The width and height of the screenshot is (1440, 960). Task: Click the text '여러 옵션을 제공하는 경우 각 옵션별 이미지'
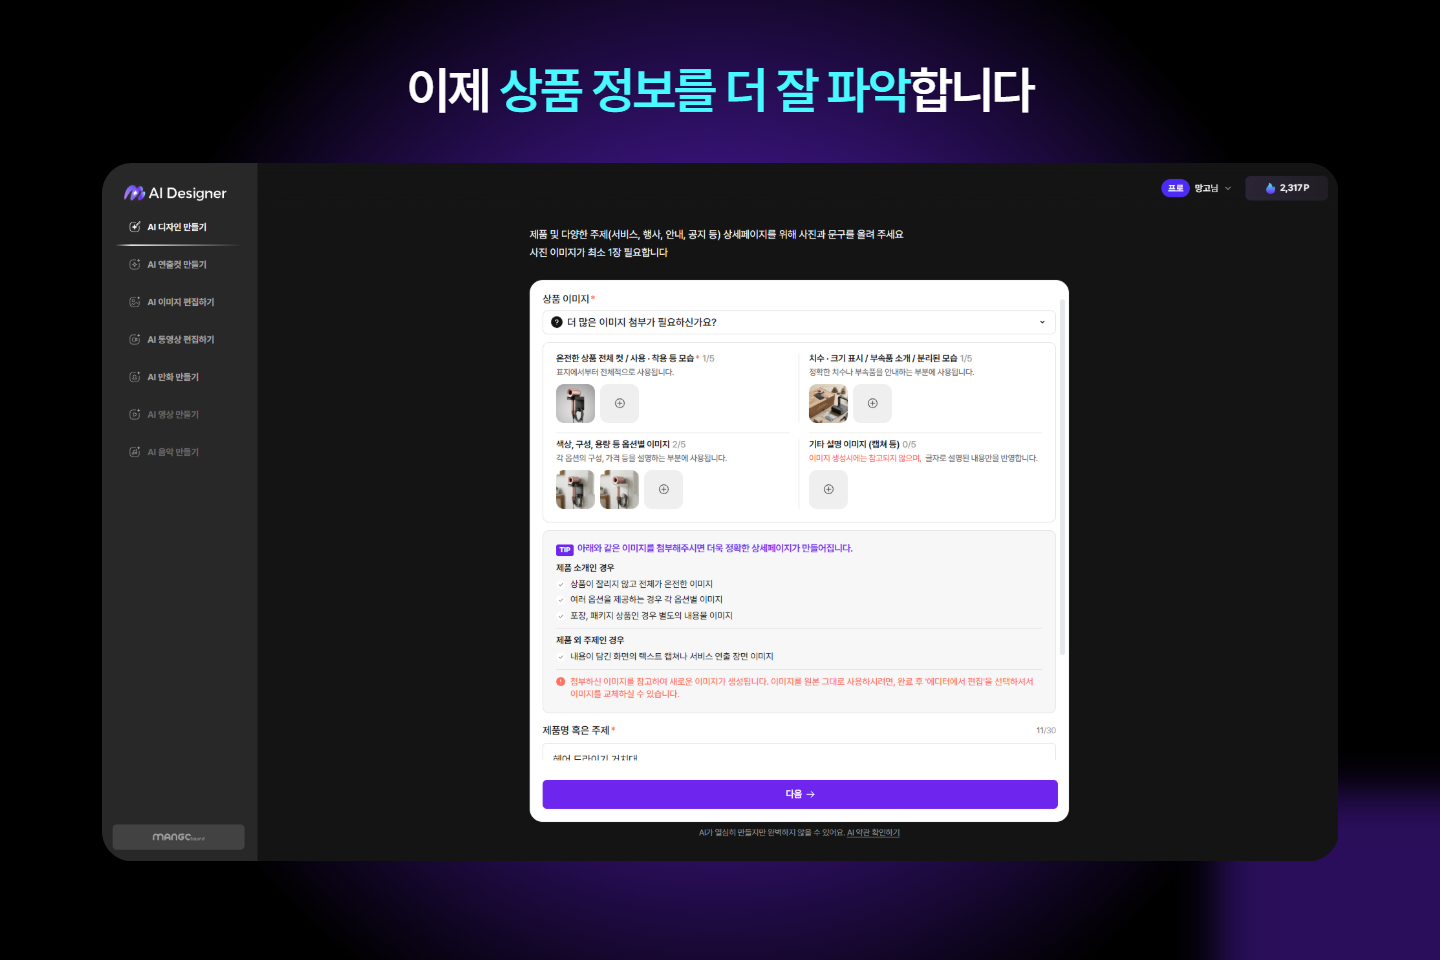pos(646,600)
